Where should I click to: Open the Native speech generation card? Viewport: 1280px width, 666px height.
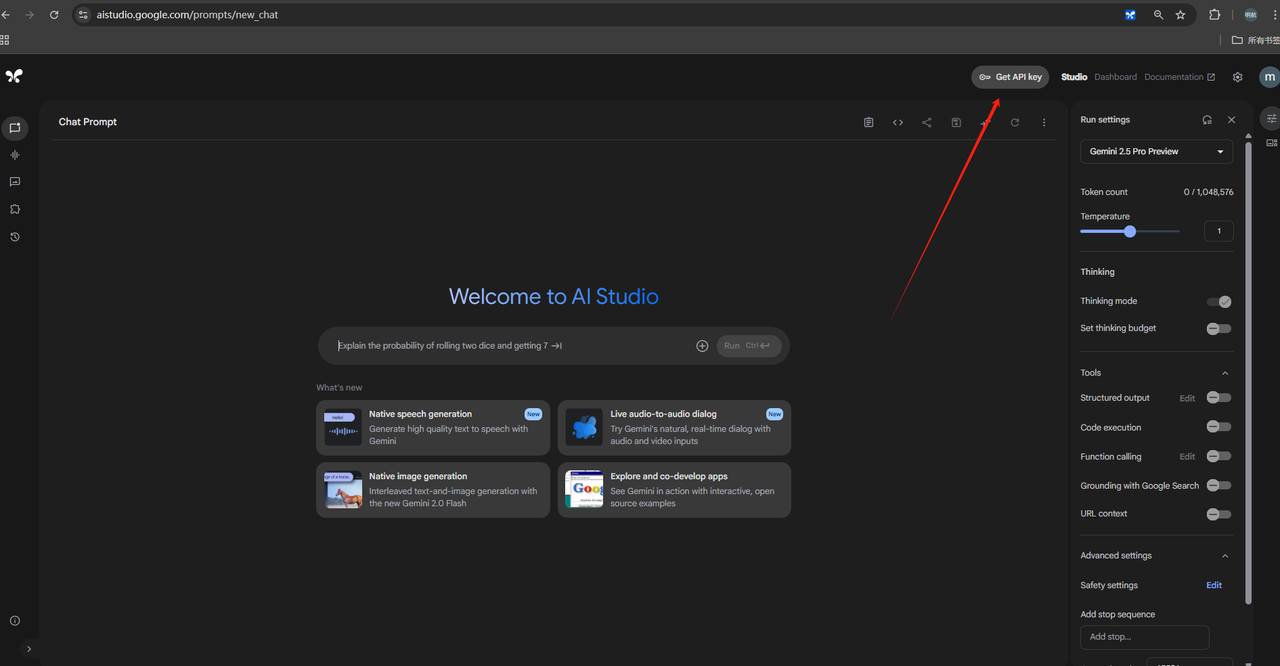pyautogui.click(x=433, y=427)
